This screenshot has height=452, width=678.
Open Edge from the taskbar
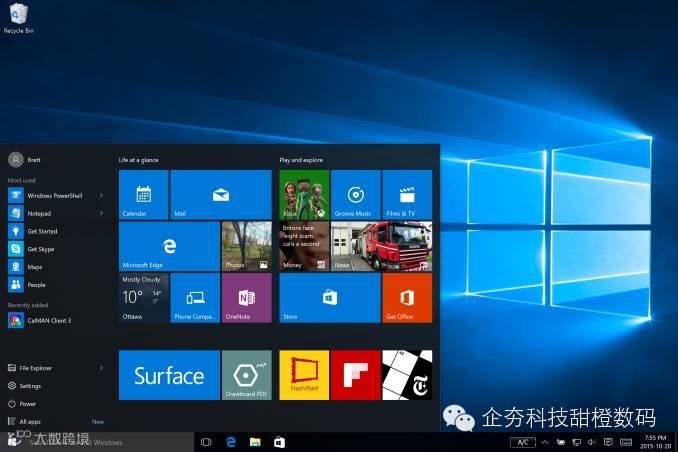tap(231, 442)
